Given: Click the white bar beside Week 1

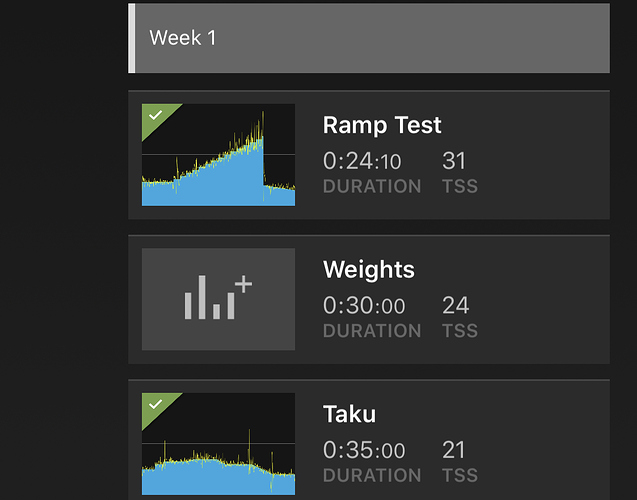Looking at the screenshot, I should [132, 38].
